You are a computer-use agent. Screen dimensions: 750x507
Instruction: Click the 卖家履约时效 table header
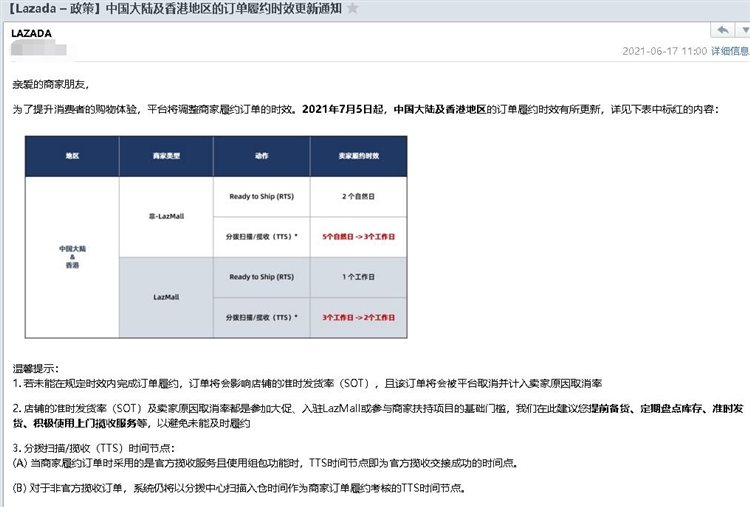click(359, 156)
